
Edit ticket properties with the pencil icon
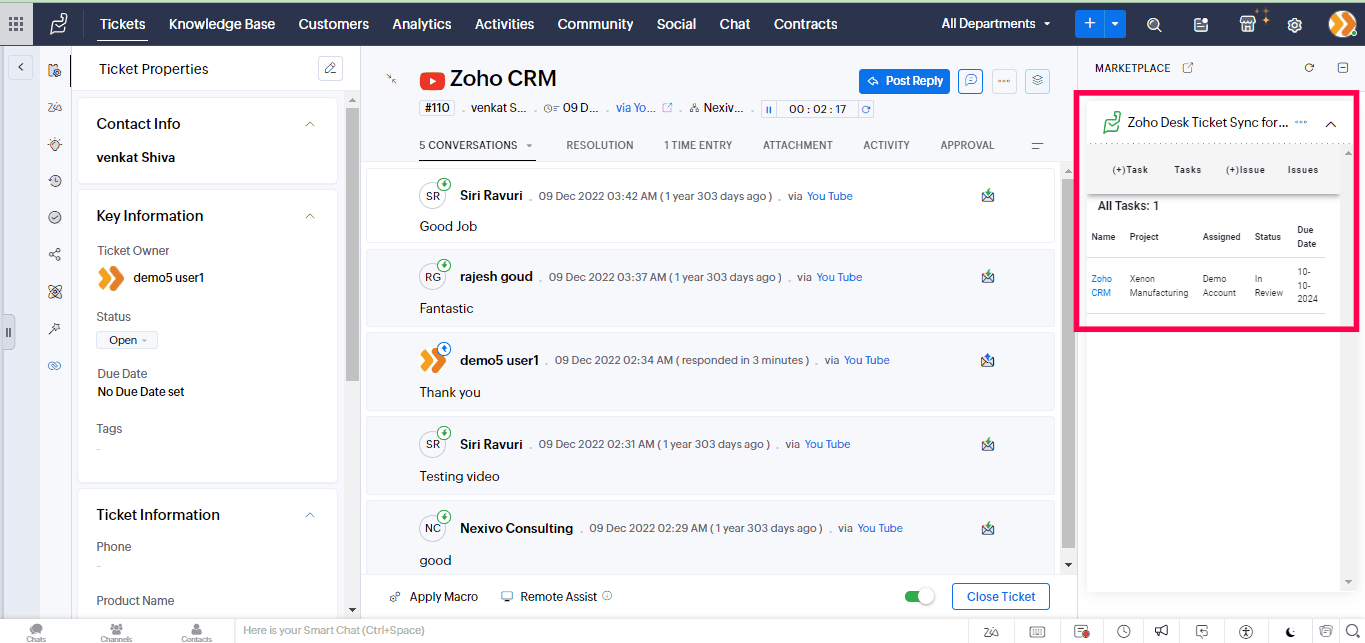330,68
